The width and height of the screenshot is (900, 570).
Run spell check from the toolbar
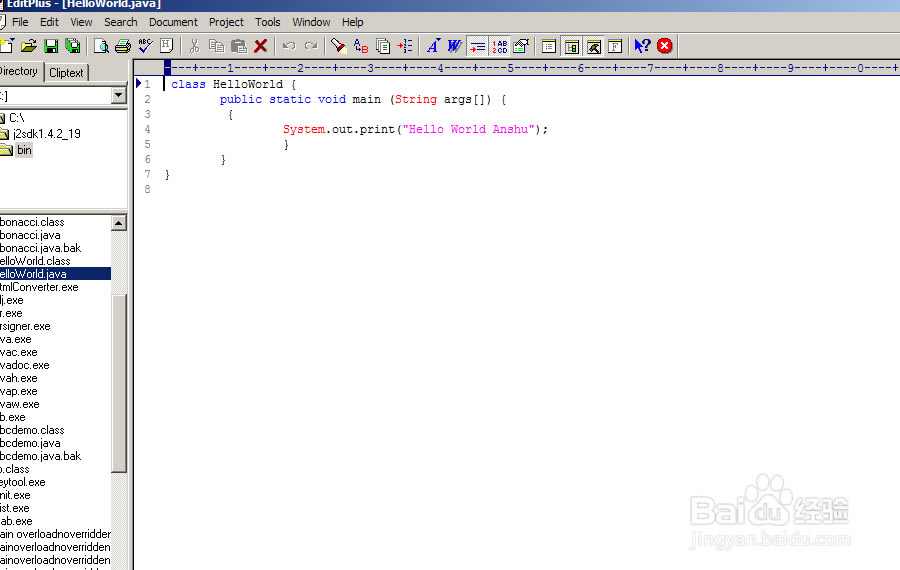coord(145,46)
